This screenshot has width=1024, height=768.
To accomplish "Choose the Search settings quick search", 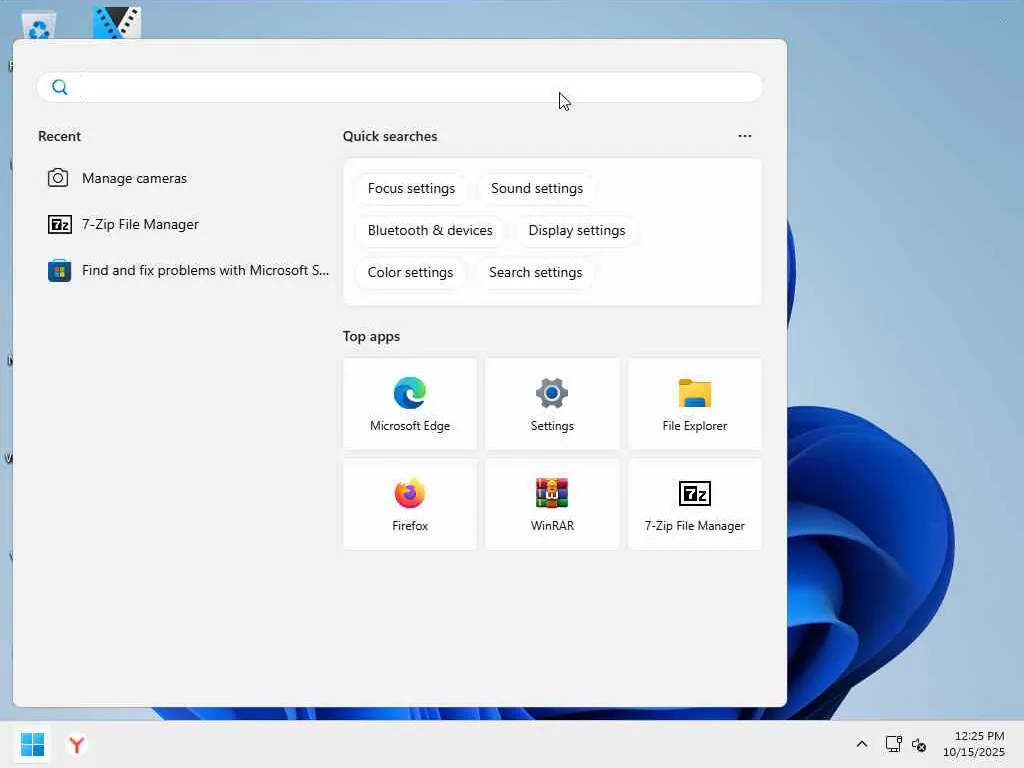I will tap(536, 272).
